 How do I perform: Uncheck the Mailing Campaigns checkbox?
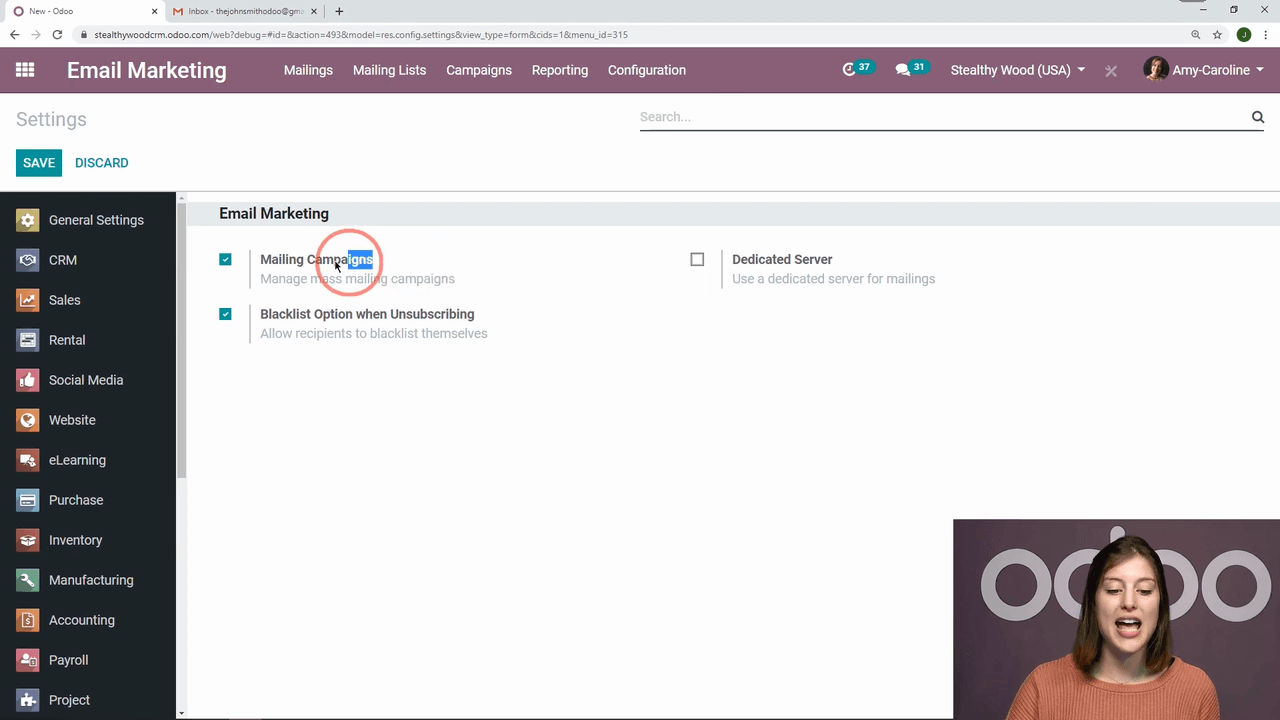(x=225, y=259)
